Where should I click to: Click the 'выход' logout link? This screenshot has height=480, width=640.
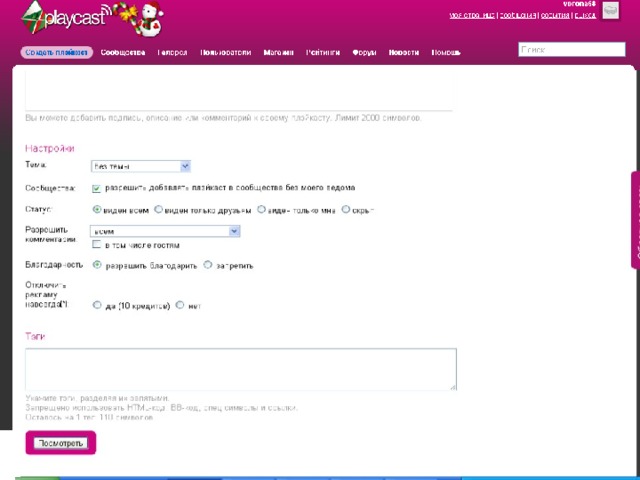pos(585,16)
